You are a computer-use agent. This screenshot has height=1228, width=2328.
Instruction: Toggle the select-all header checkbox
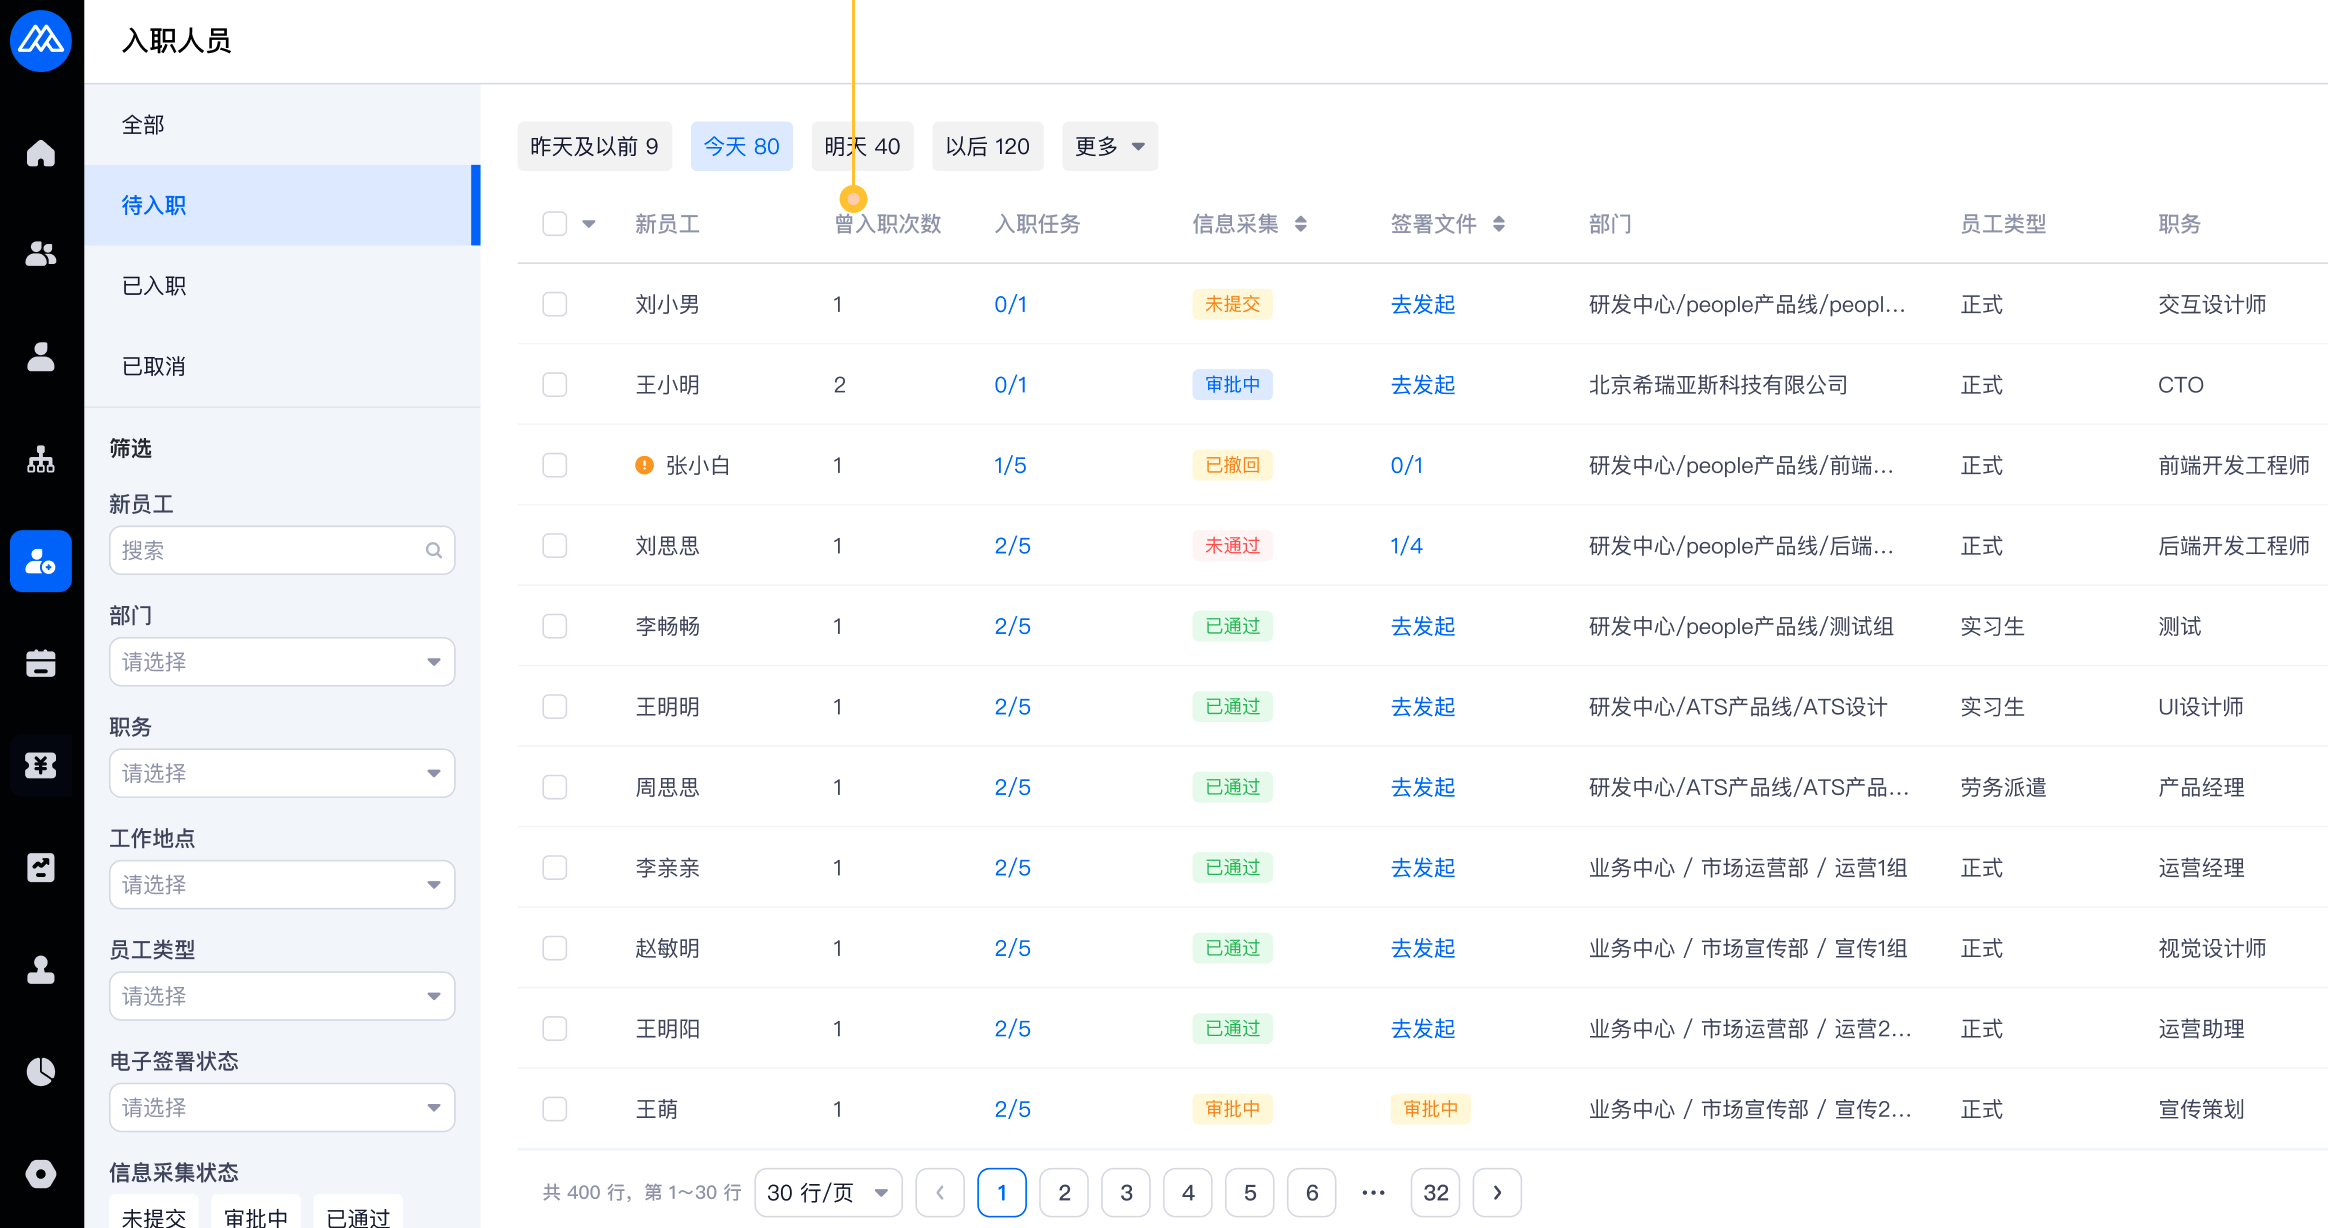(555, 223)
